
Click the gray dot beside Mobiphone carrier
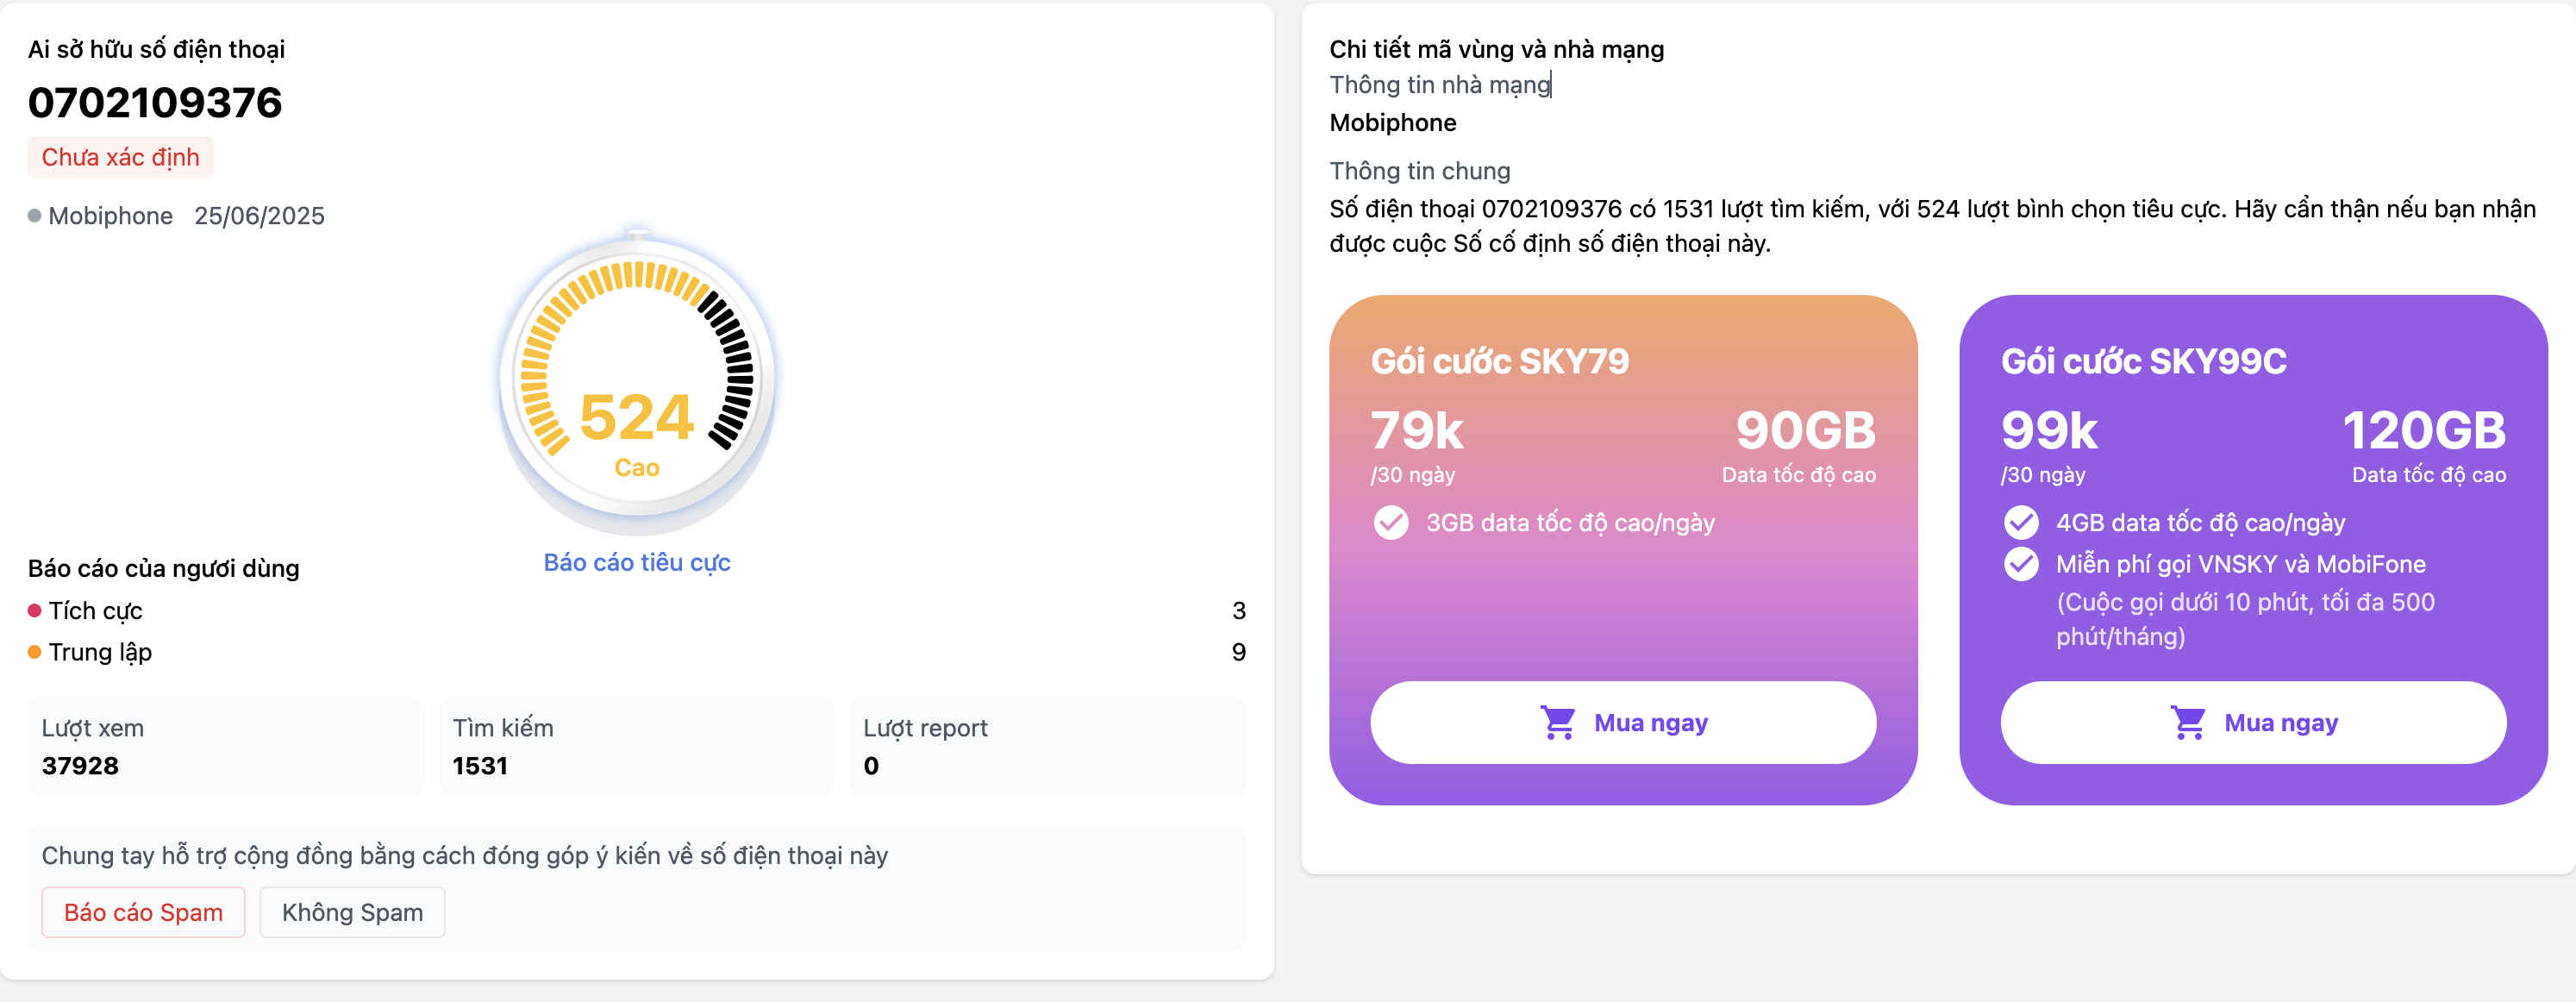pos(34,216)
